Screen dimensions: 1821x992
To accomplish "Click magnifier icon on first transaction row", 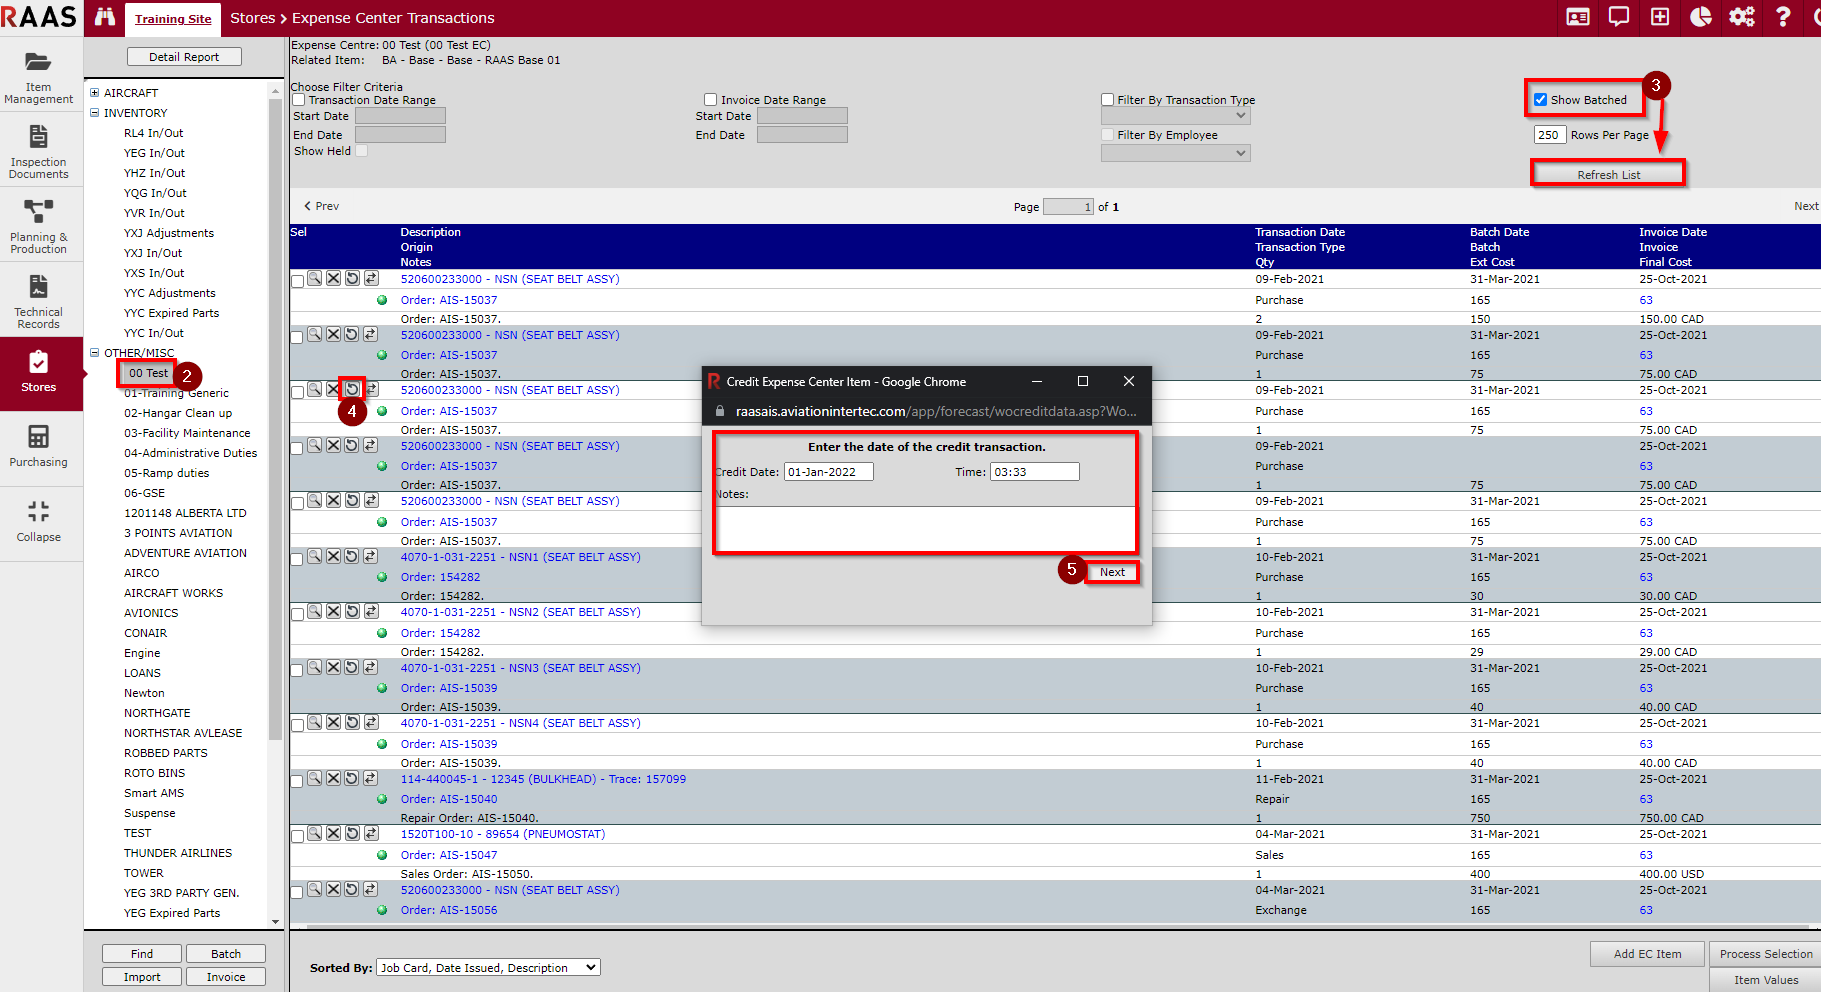I will (314, 278).
